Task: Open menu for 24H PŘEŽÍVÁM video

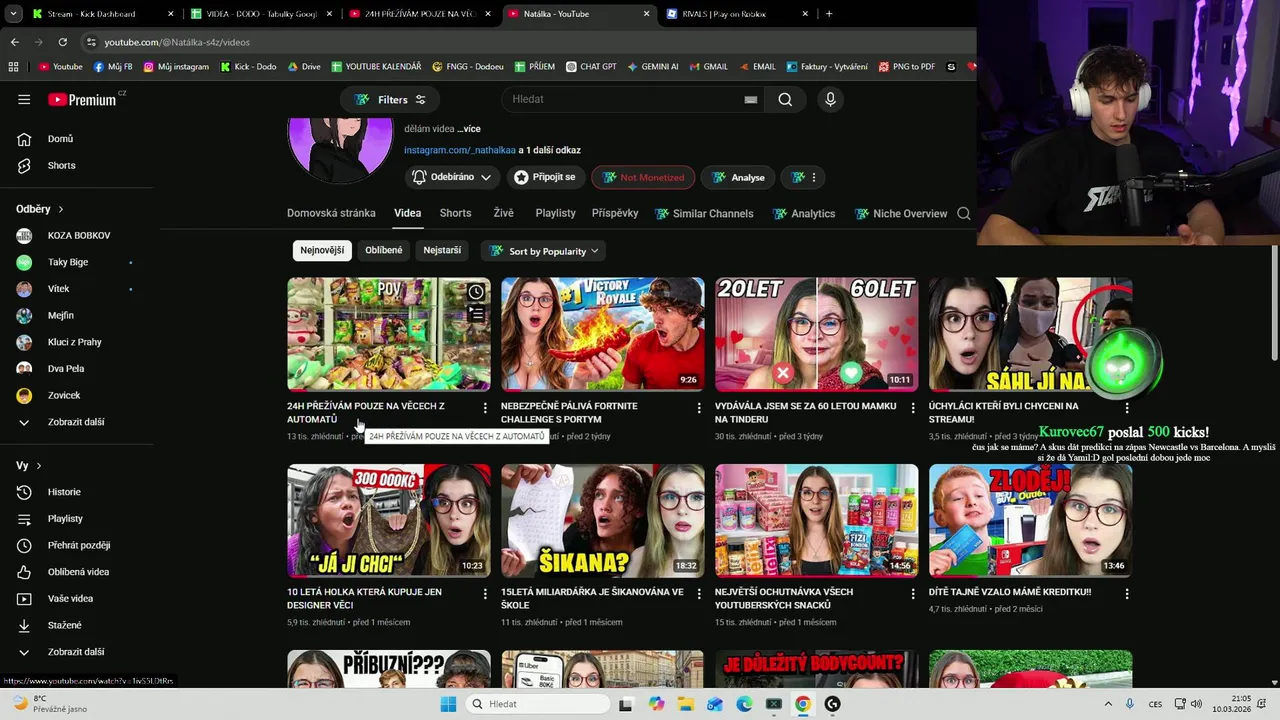Action: point(485,408)
